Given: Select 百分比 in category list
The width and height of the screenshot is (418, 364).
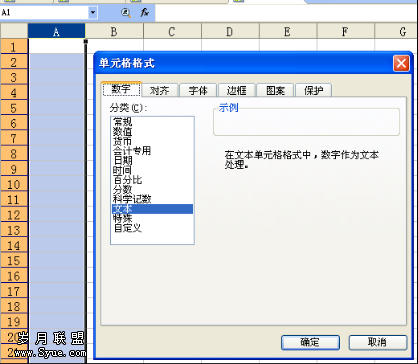Looking at the screenshot, I should (x=152, y=180).
